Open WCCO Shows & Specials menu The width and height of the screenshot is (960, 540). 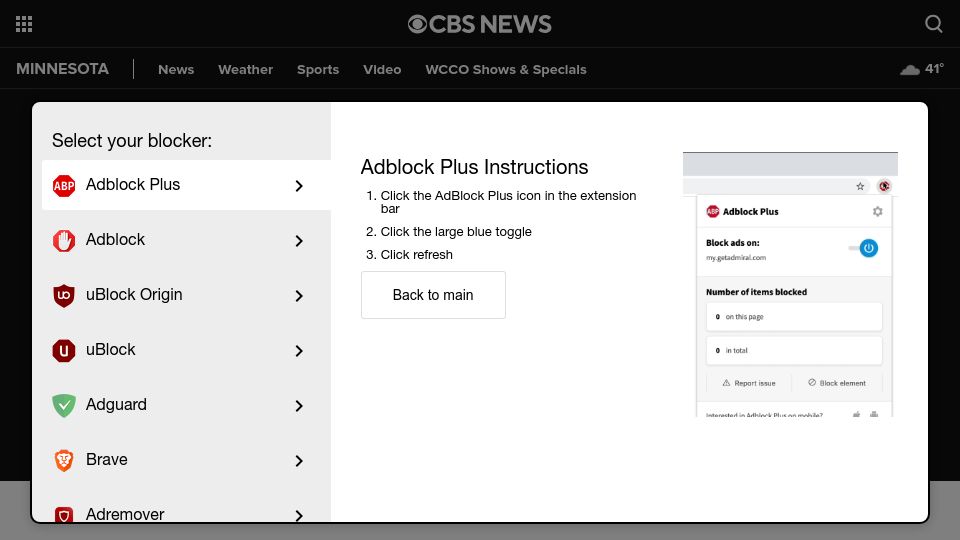tap(506, 69)
